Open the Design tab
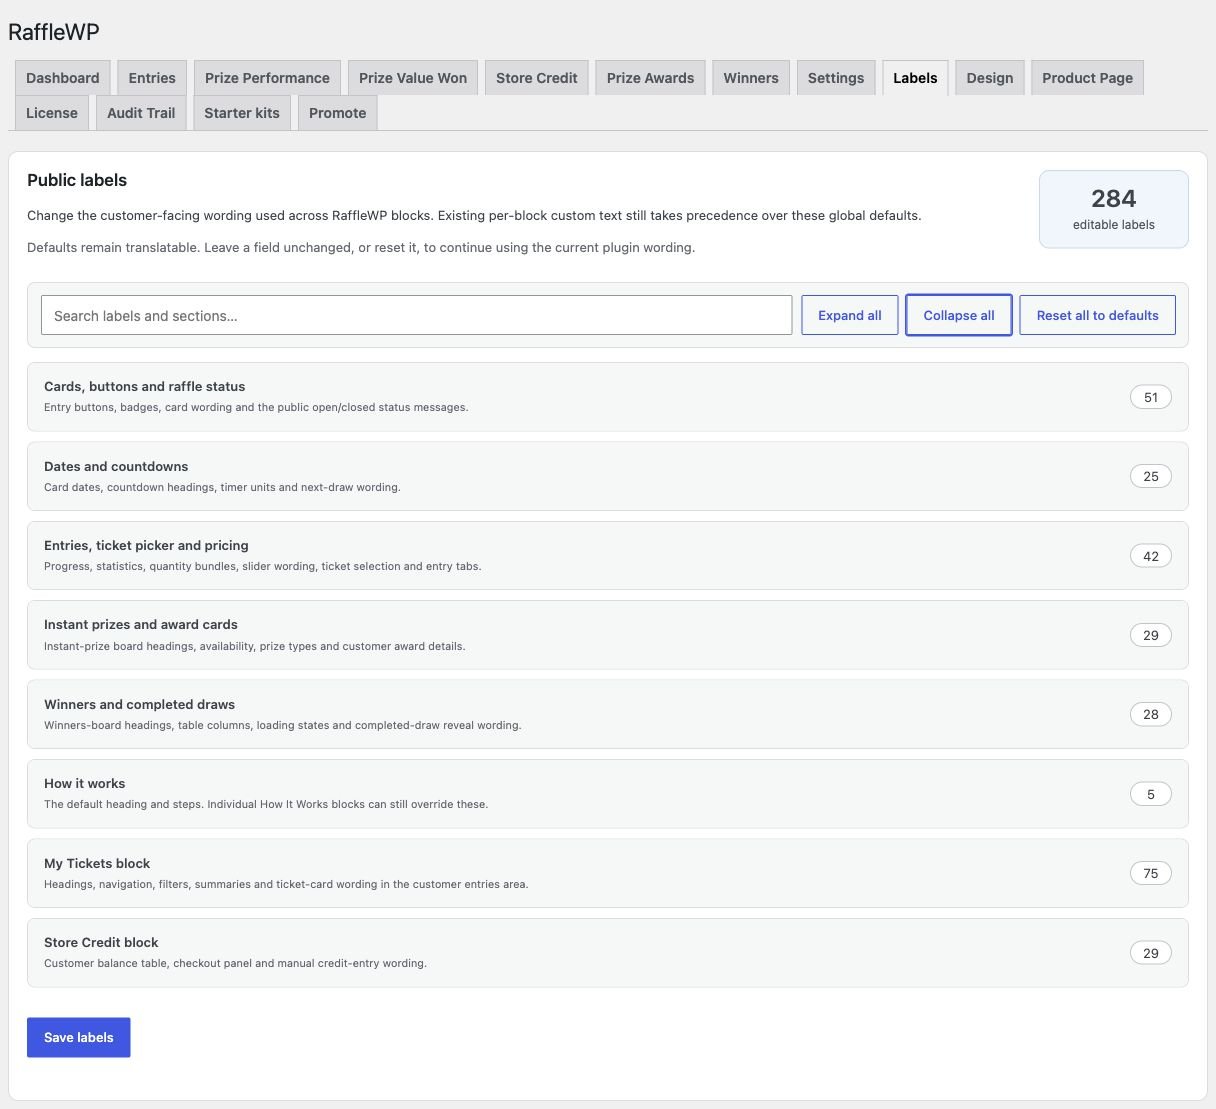The image size is (1216, 1109). 990,78
